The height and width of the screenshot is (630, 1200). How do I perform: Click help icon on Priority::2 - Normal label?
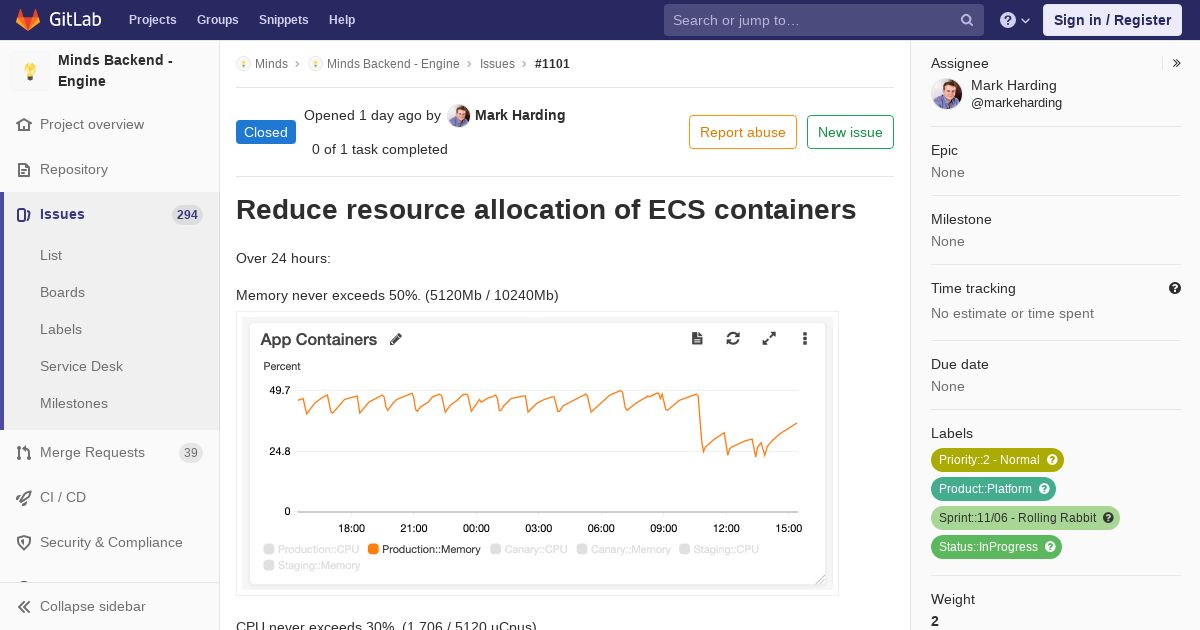pos(1052,460)
